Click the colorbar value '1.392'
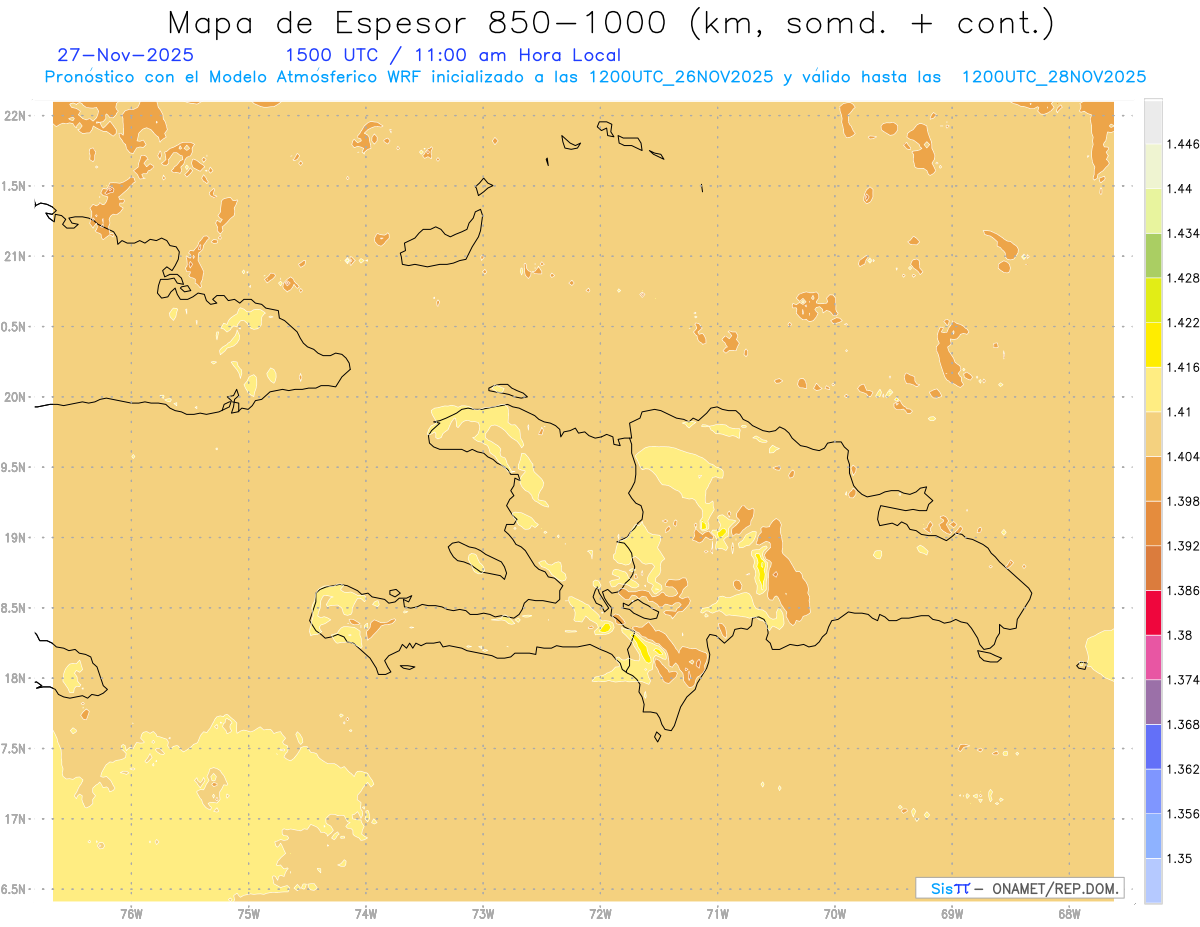The image size is (1200, 927). pyautogui.click(x=1183, y=546)
